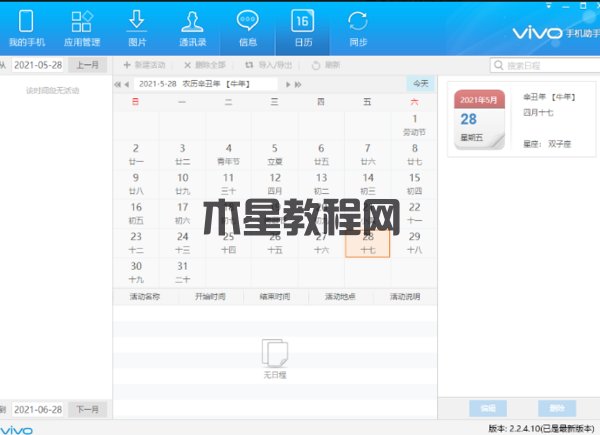
Task: Select highlighted May 28 cell
Action: tap(368, 243)
